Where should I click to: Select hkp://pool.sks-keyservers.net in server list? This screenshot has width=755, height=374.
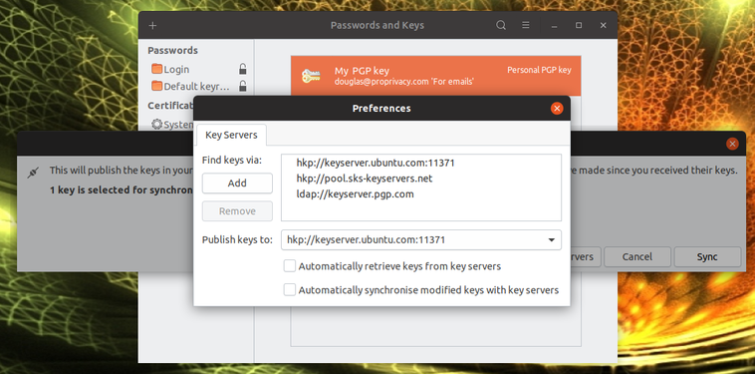coord(364,179)
